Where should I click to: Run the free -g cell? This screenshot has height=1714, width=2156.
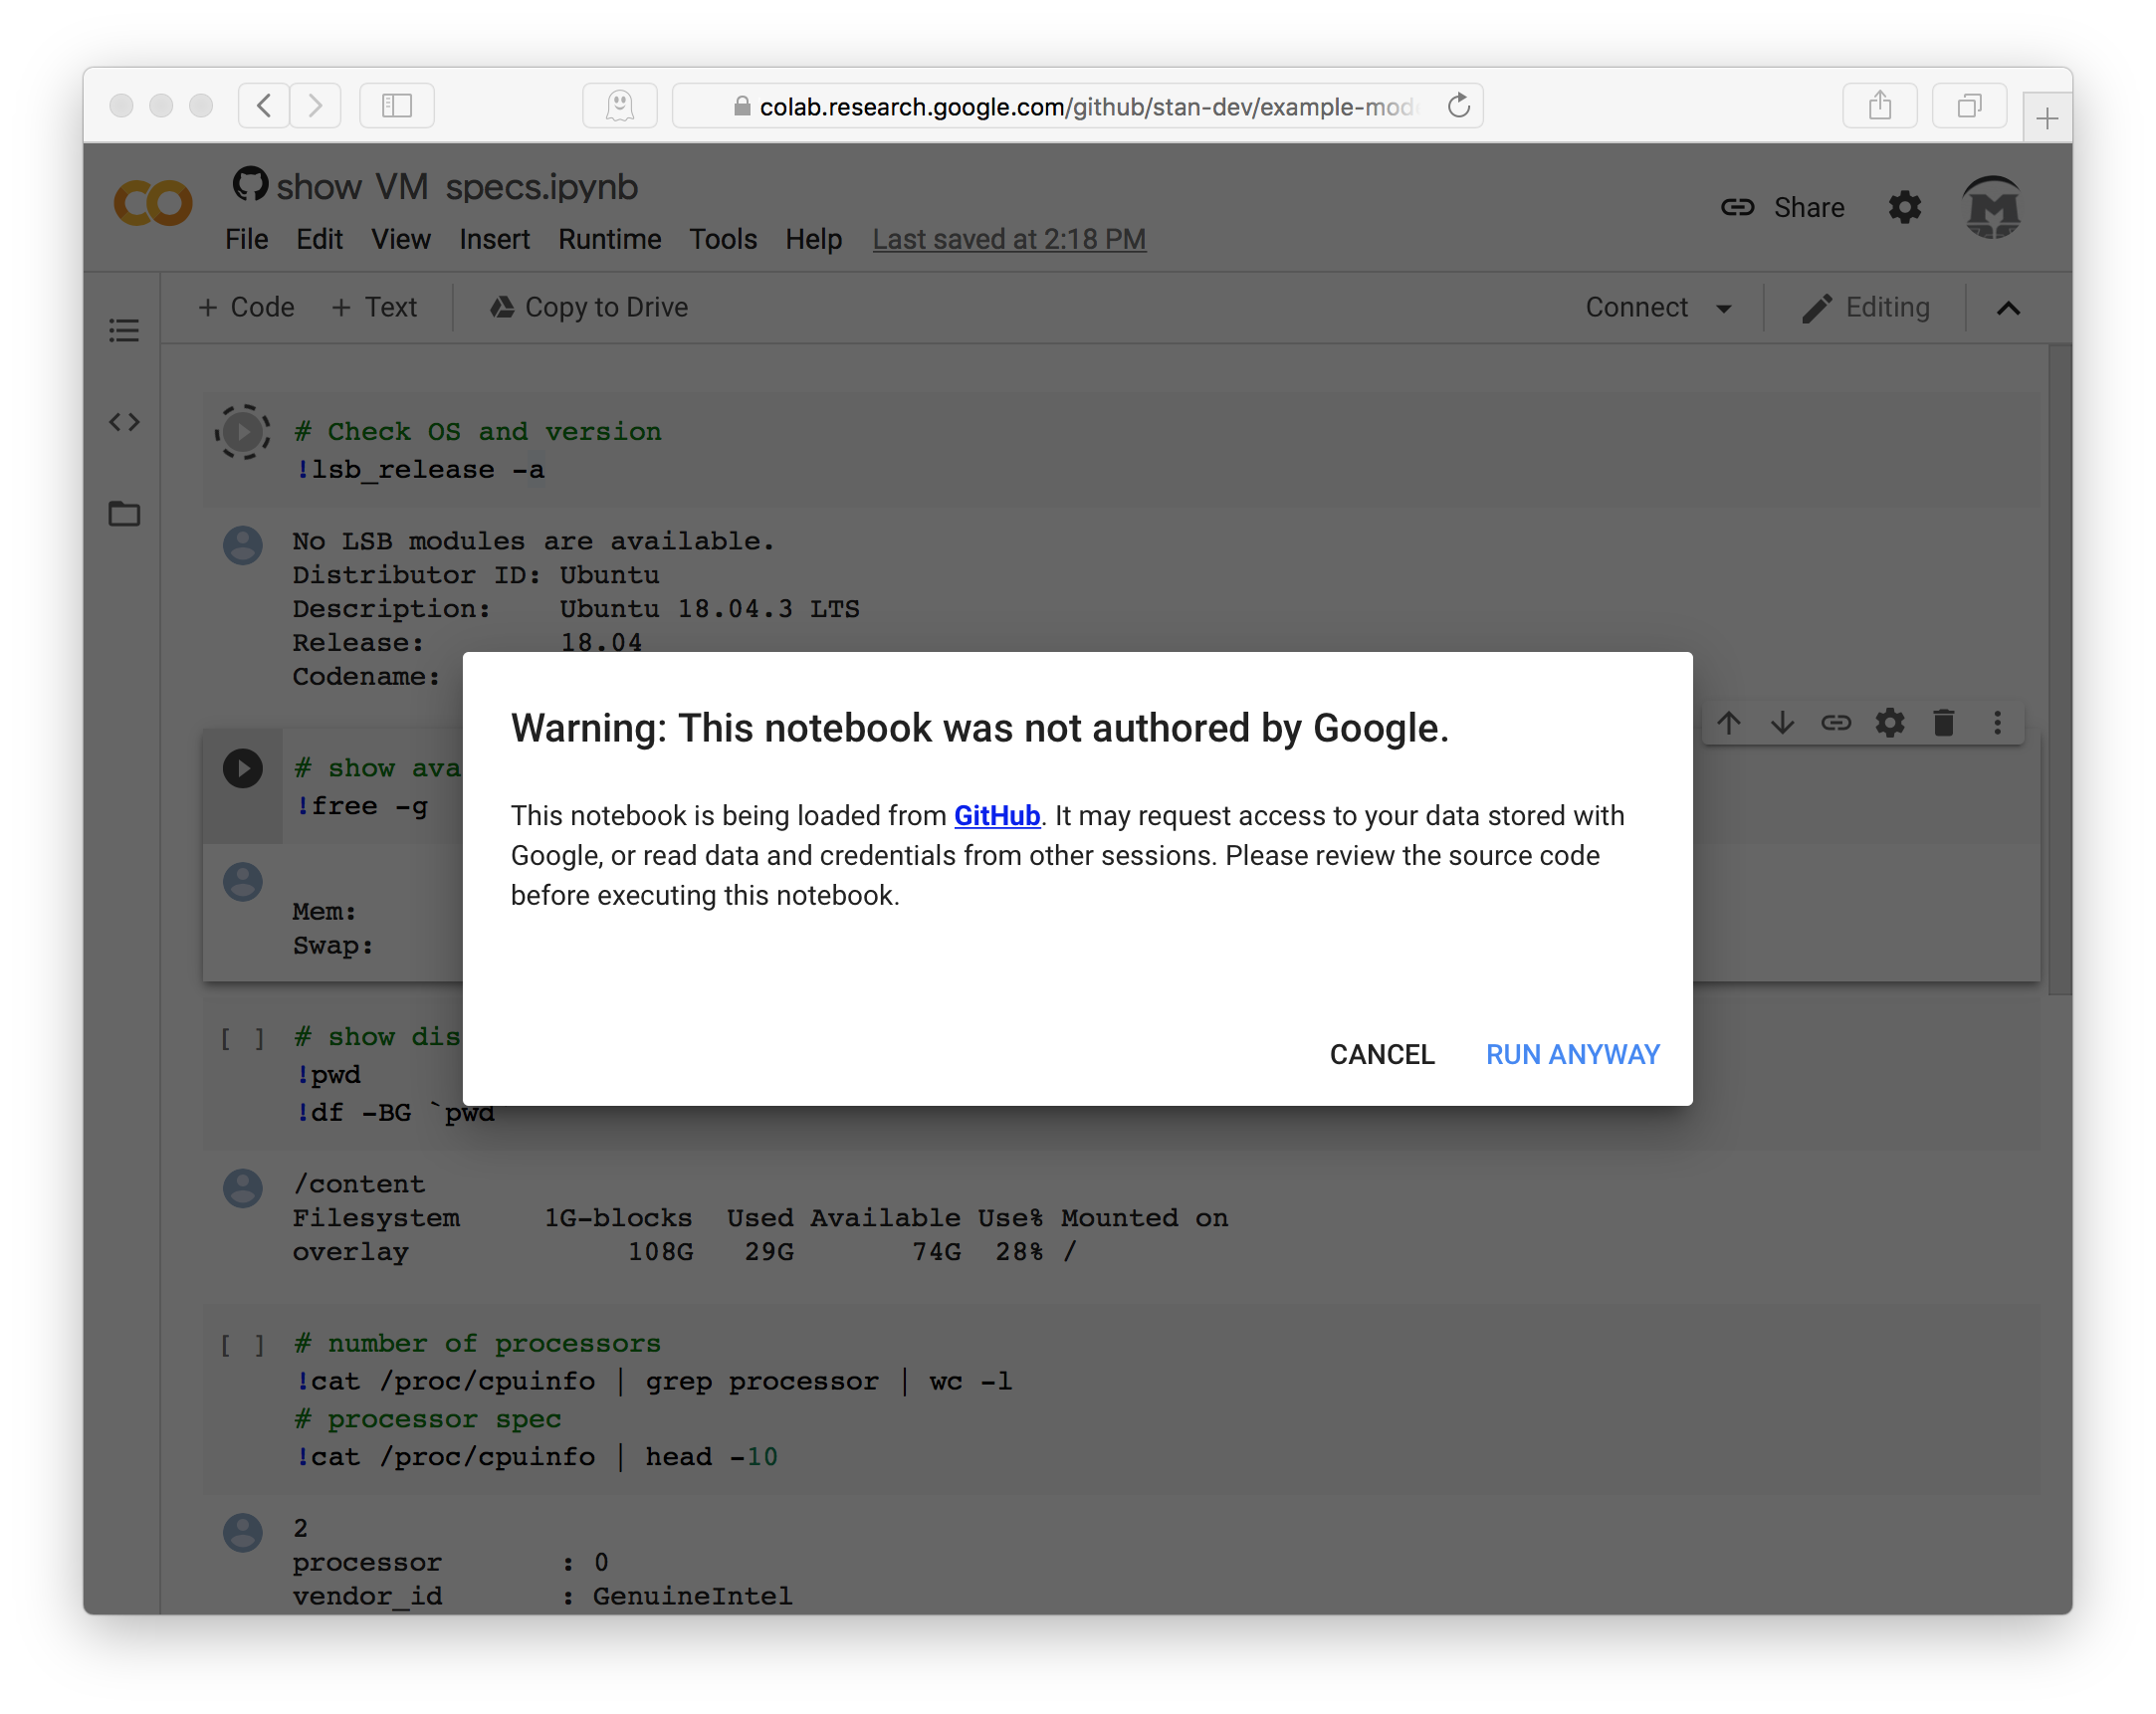click(242, 768)
